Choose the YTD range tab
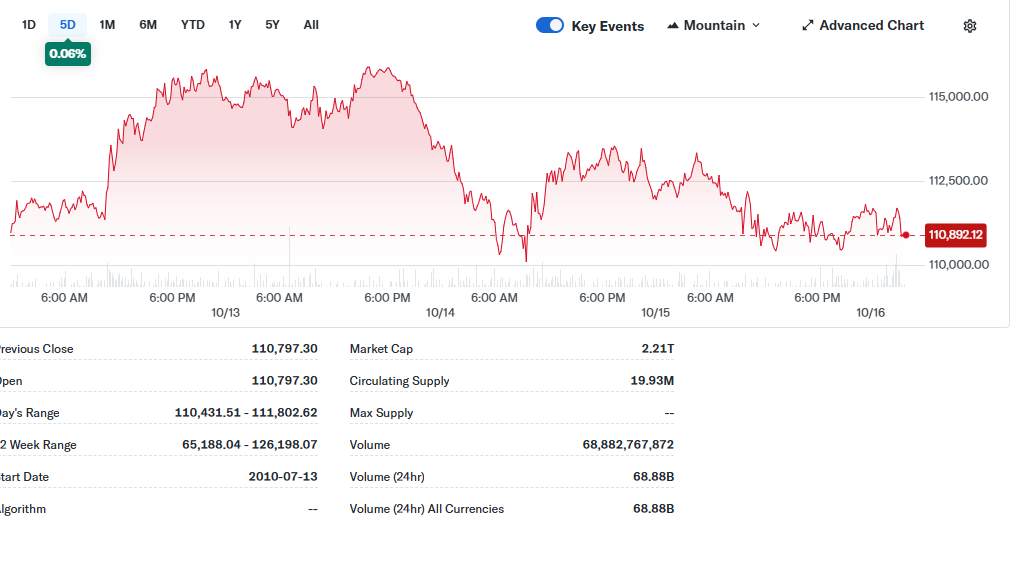 click(192, 25)
